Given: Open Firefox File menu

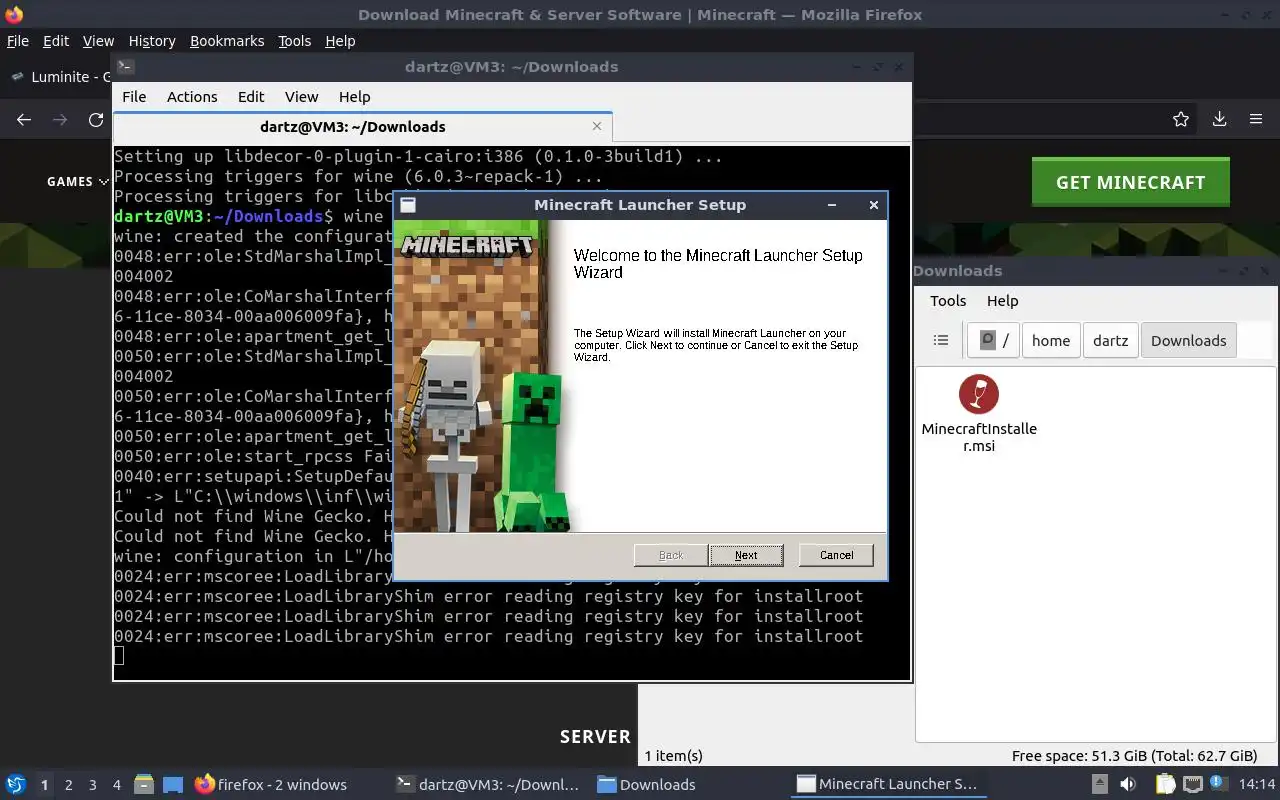Looking at the screenshot, I should [18, 41].
